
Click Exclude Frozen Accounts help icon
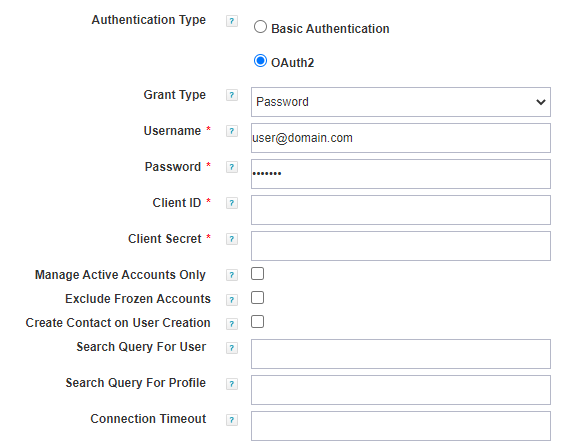click(232, 299)
